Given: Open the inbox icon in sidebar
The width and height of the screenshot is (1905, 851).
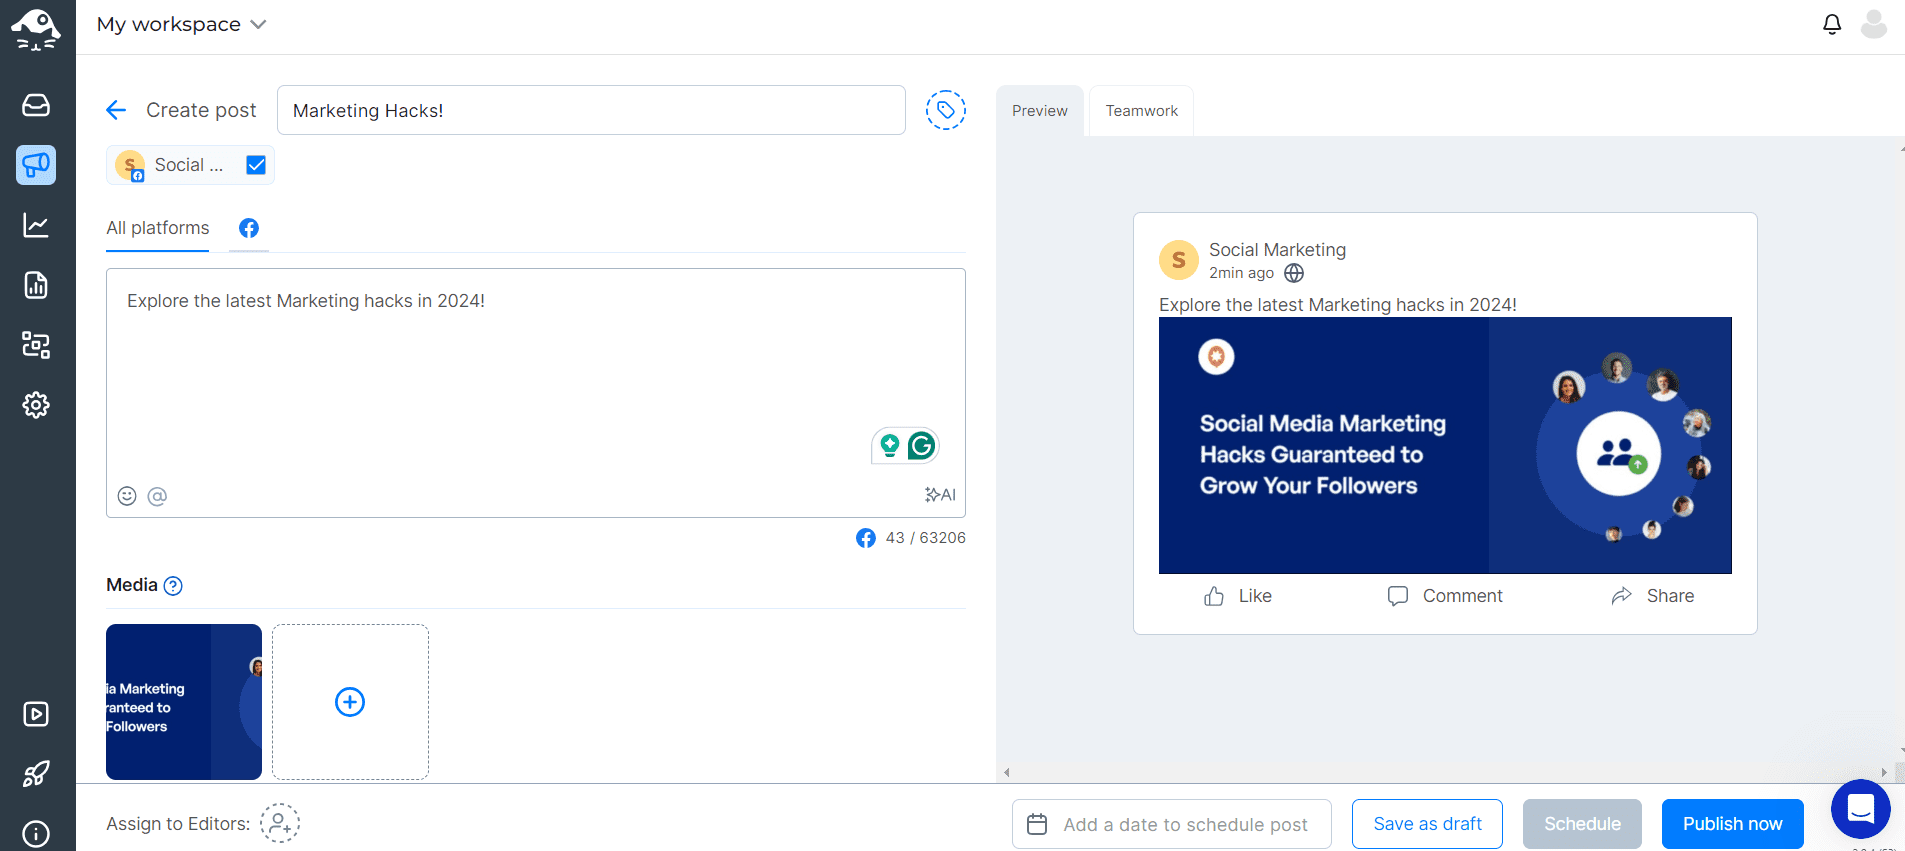Looking at the screenshot, I should pyautogui.click(x=36, y=105).
